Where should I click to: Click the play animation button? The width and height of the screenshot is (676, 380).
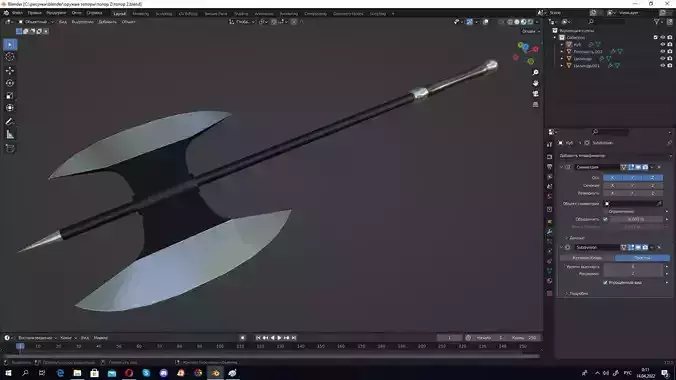pyautogui.click(x=279, y=338)
